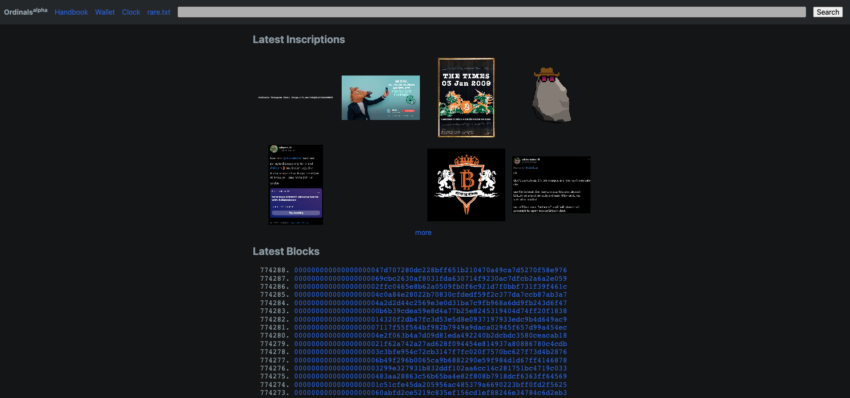Open block 774285 hash link
Screen dimensions: 850x398
coord(430,294)
